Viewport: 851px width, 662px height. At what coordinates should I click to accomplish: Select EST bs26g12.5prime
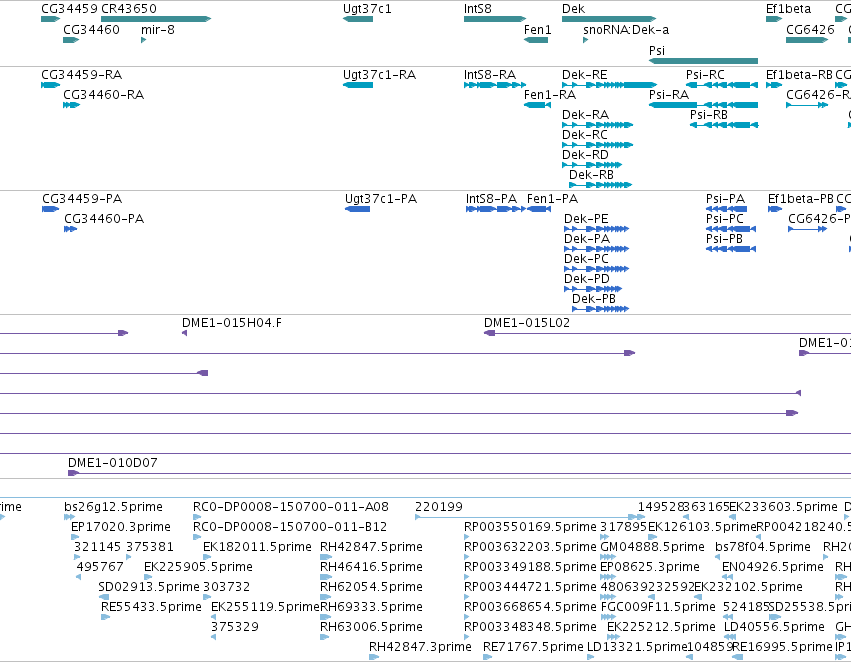point(69,517)
